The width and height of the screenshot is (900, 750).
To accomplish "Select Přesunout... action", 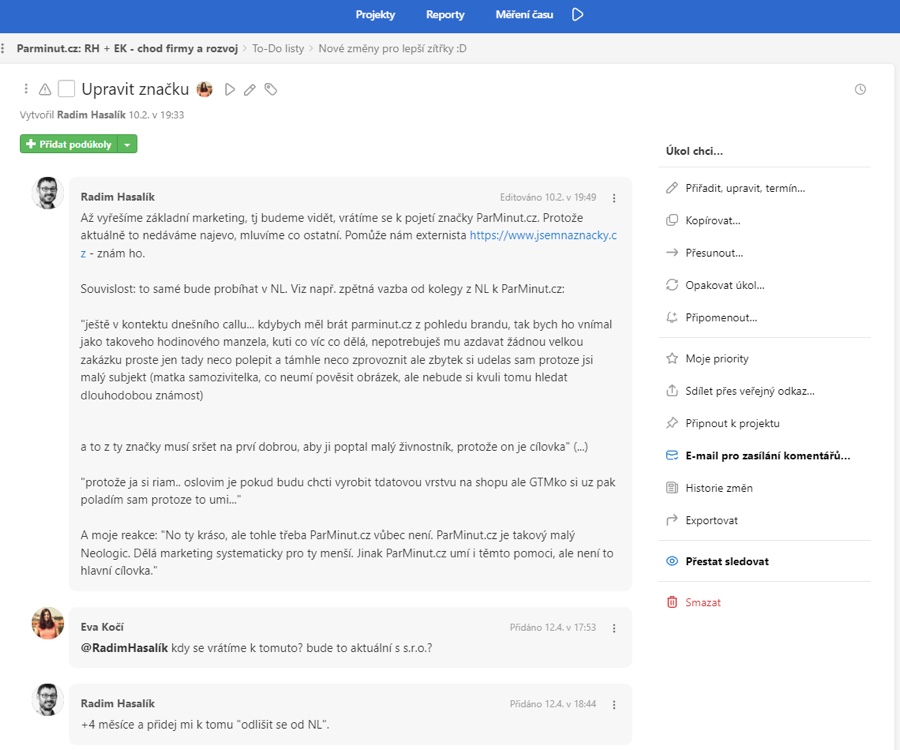I will point(714,253).
